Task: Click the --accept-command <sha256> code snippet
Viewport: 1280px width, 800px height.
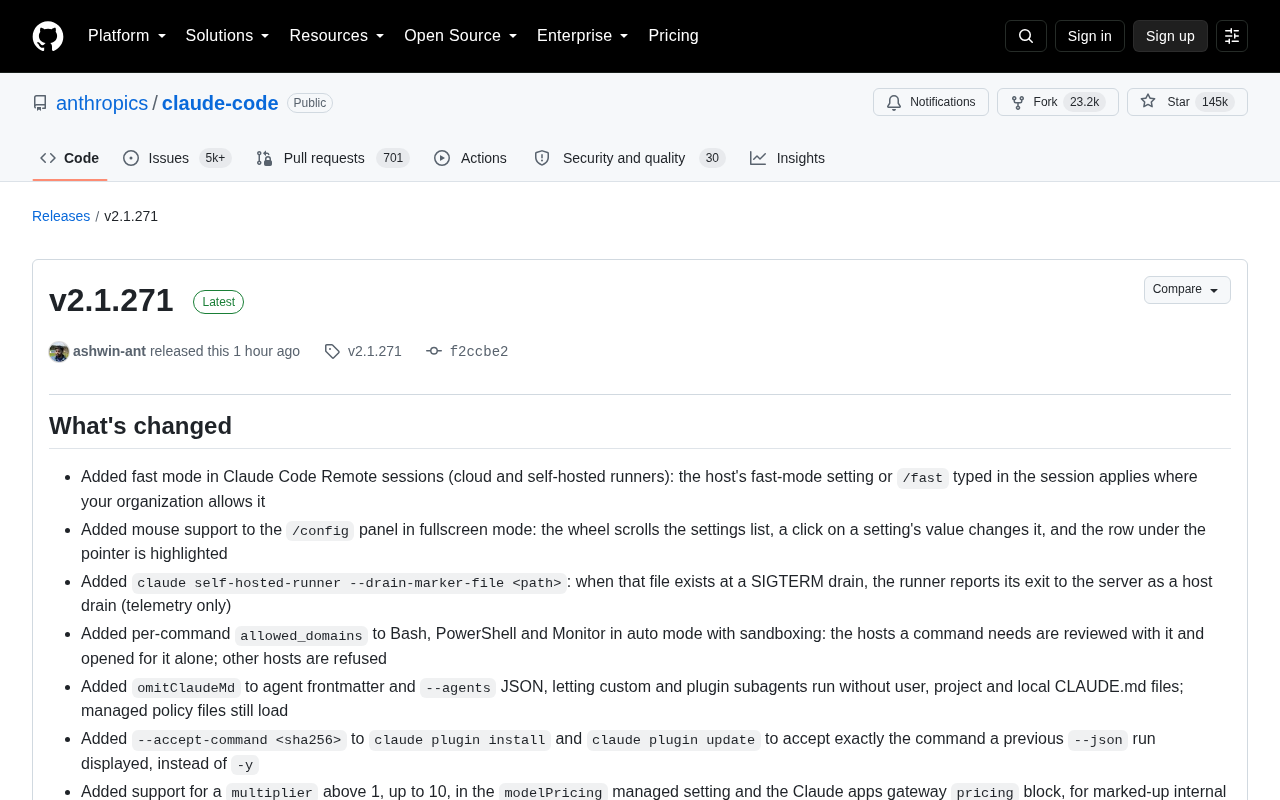Action: (x=239, y=740)
